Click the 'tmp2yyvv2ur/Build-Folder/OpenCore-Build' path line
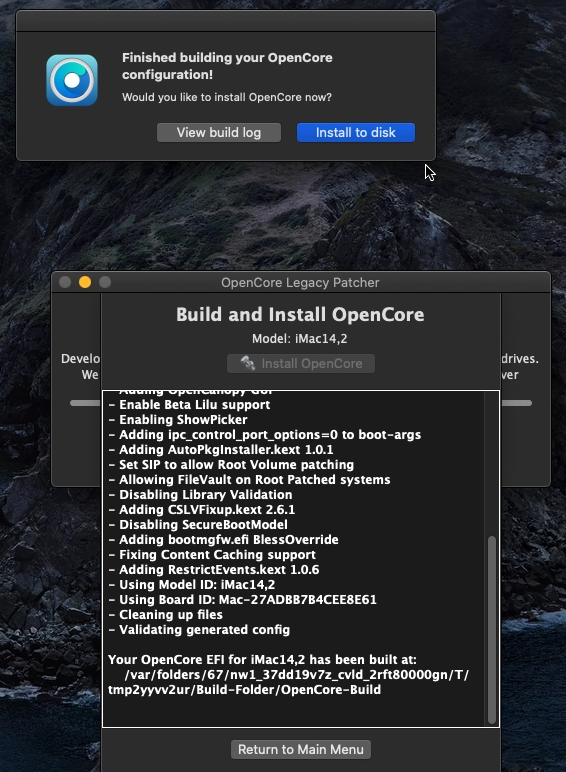This screenshot has width=566, height=772. (244, 690)
